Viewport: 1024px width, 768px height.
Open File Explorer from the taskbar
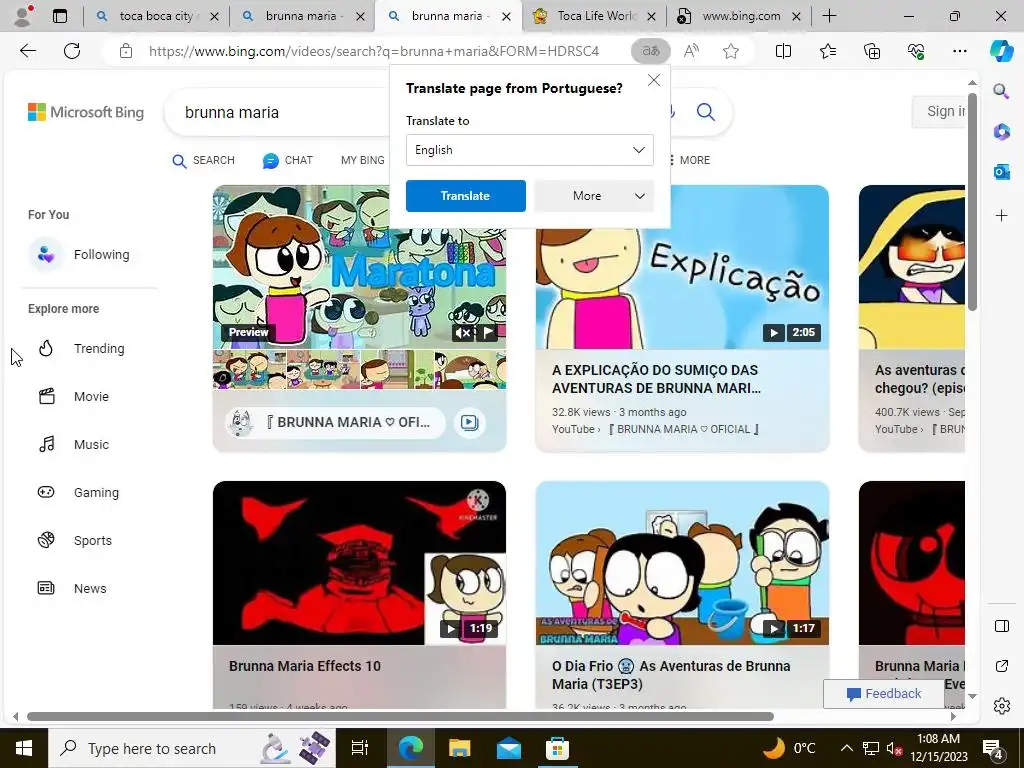(x=459, y=748)
